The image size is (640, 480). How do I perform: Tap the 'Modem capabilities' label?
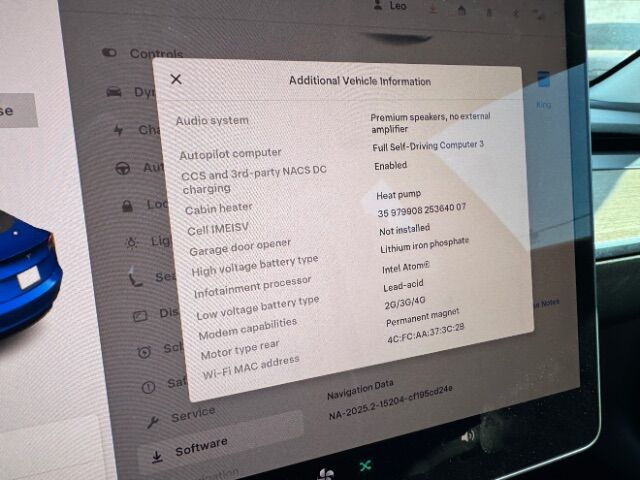point(247,329)
